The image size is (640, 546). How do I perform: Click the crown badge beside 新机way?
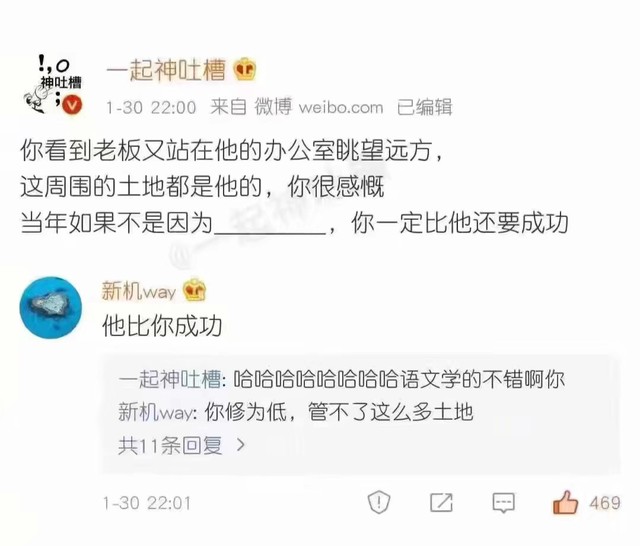click(x=195, y=291)
